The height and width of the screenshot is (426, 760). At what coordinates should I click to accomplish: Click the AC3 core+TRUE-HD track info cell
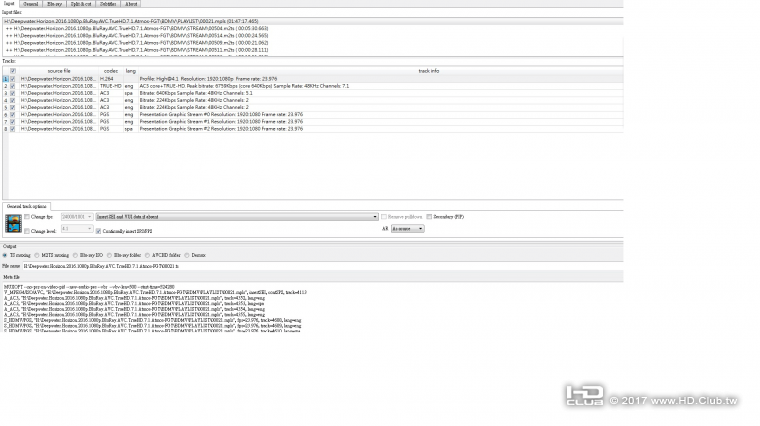380,86
